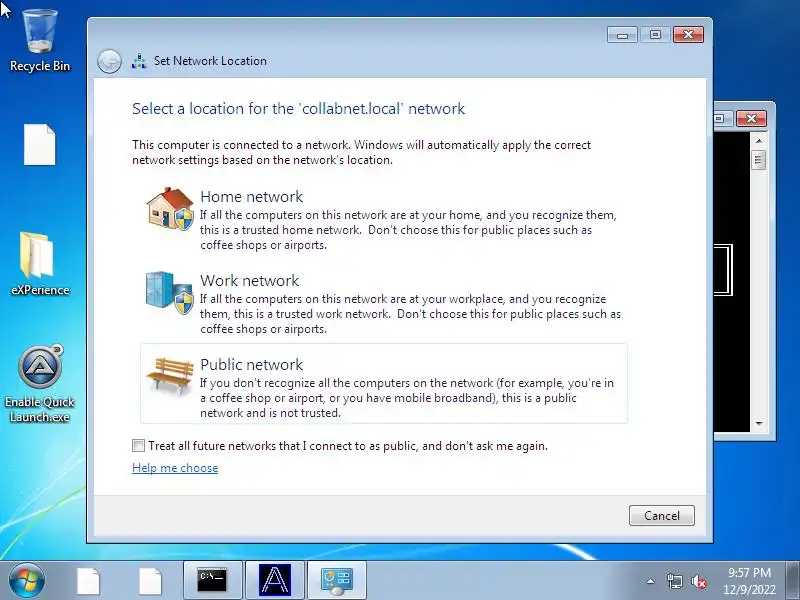Choose the Home network heading
Screen dimensions: 800x600
pyautogui.click(x=252, y=196)
